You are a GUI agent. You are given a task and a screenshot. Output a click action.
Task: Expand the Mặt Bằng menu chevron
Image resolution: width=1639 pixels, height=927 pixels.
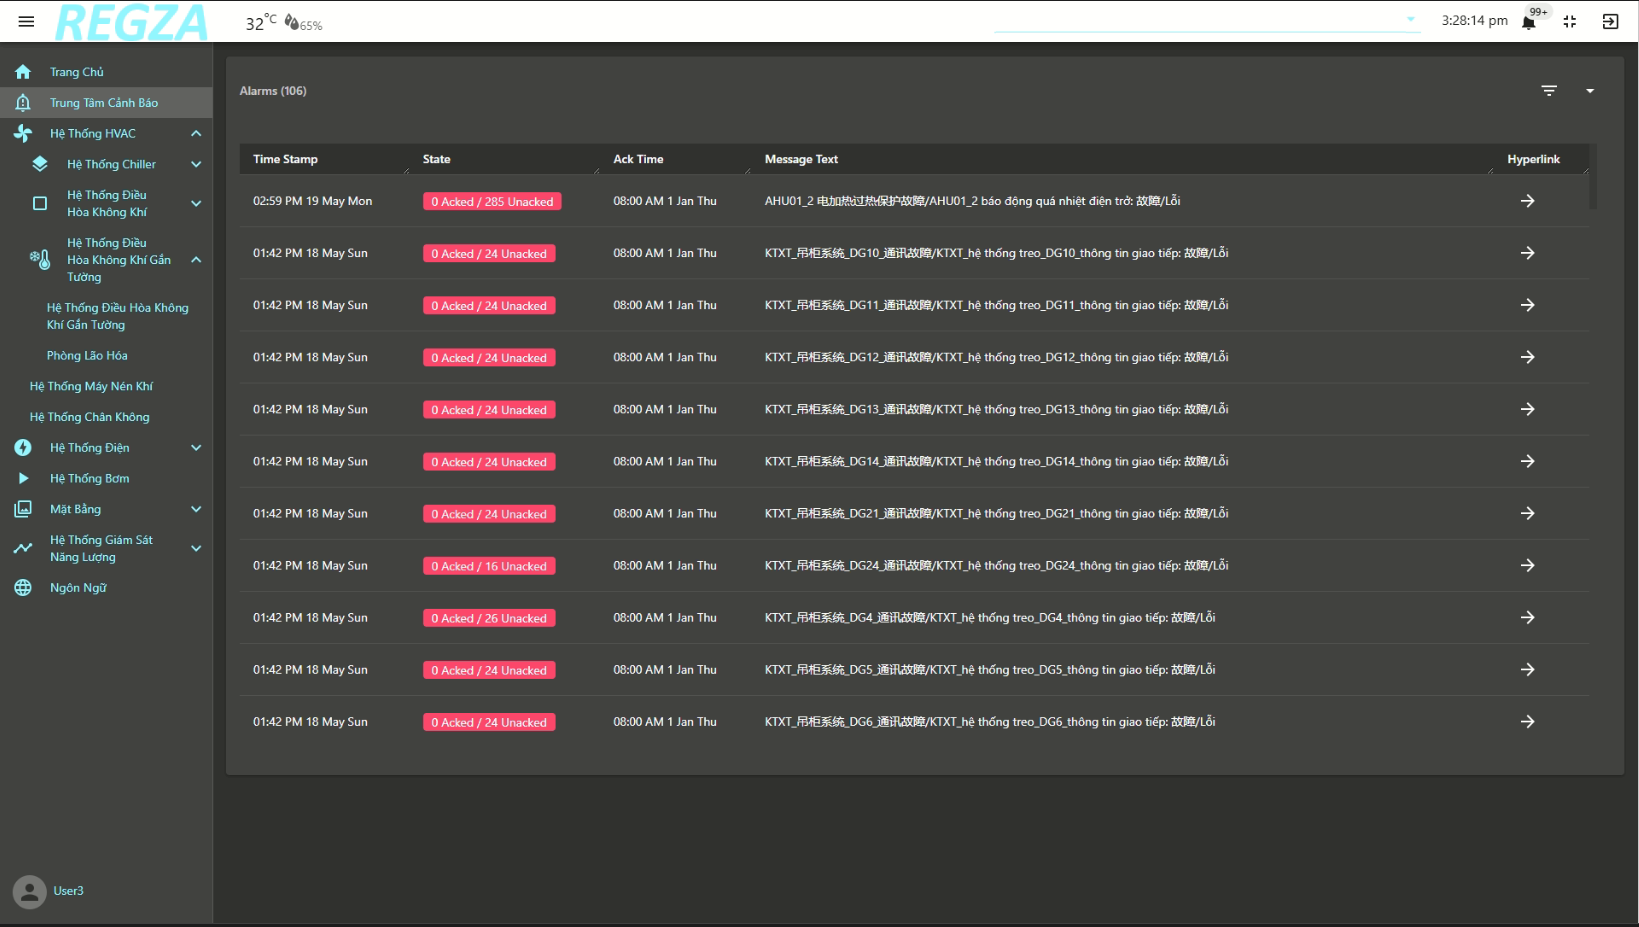196,510
